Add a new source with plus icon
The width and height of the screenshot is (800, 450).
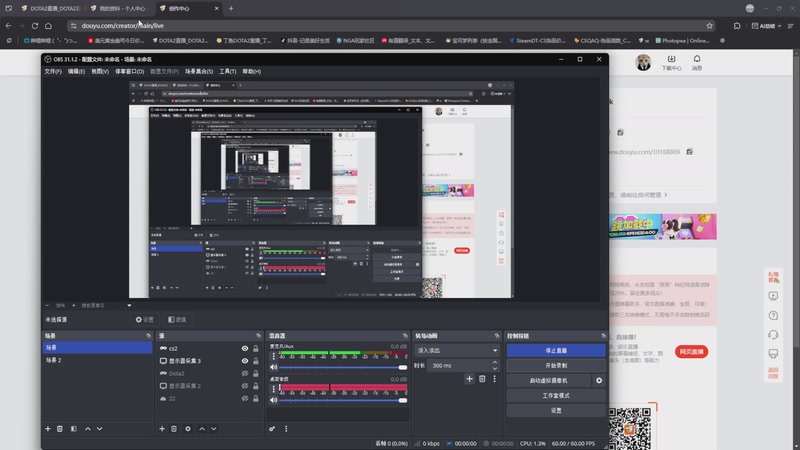(x=162, y=429)
